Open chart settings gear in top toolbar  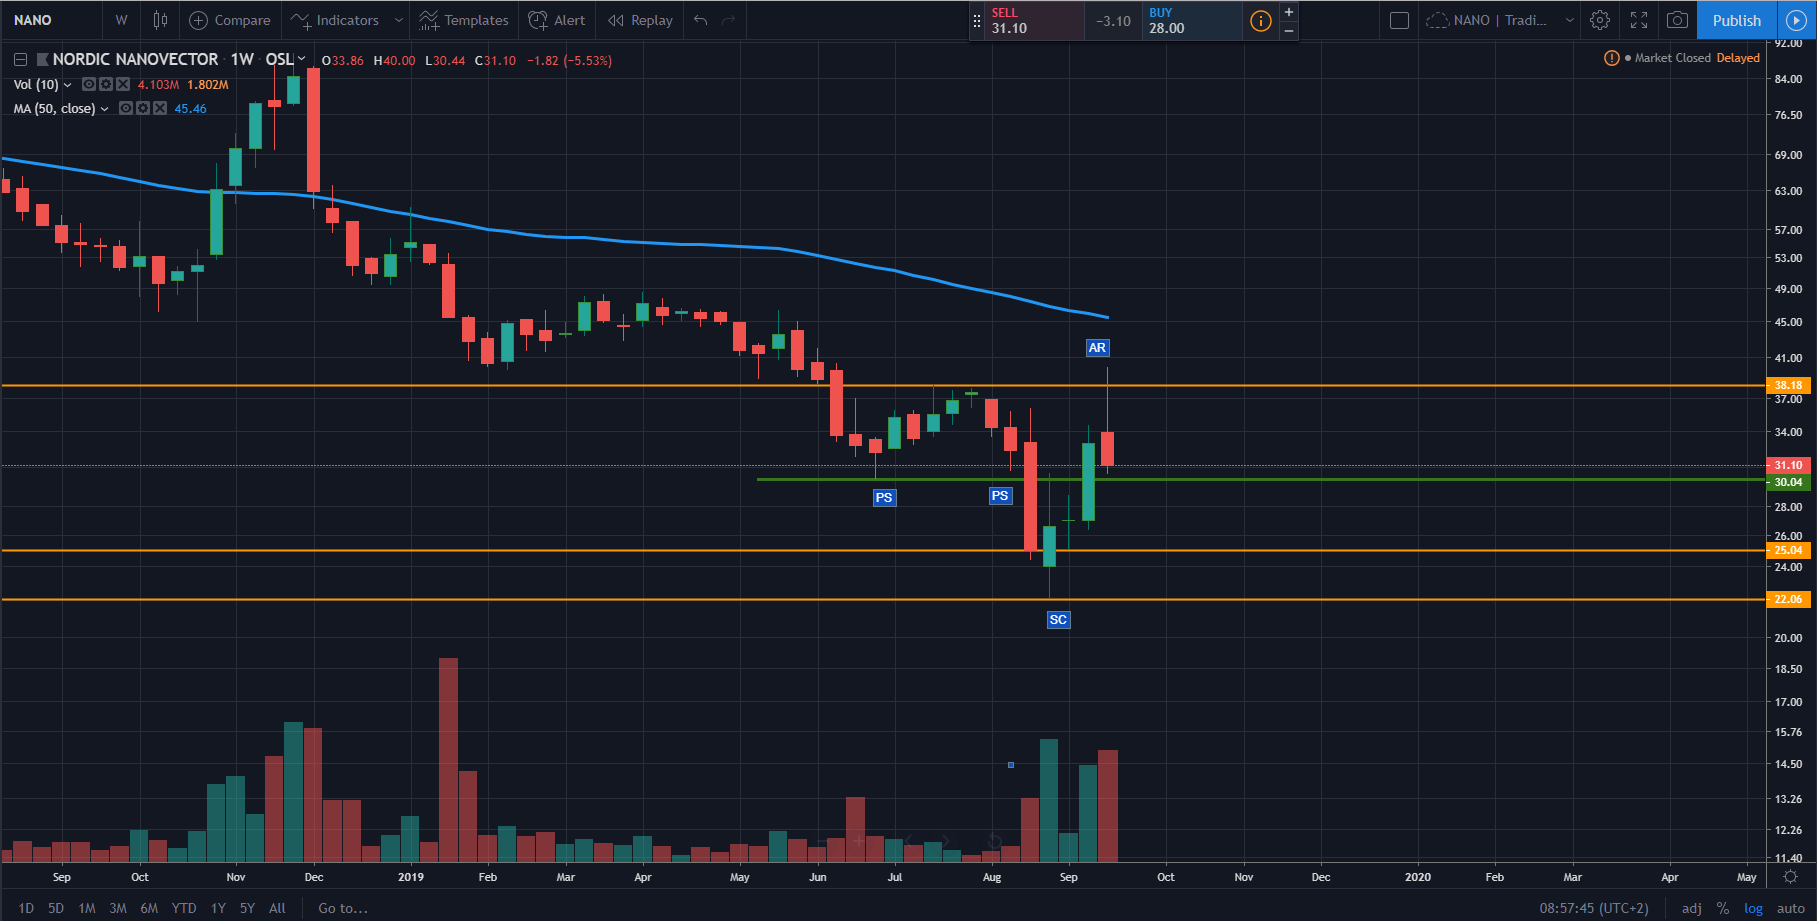click(x=1600, y=20)
